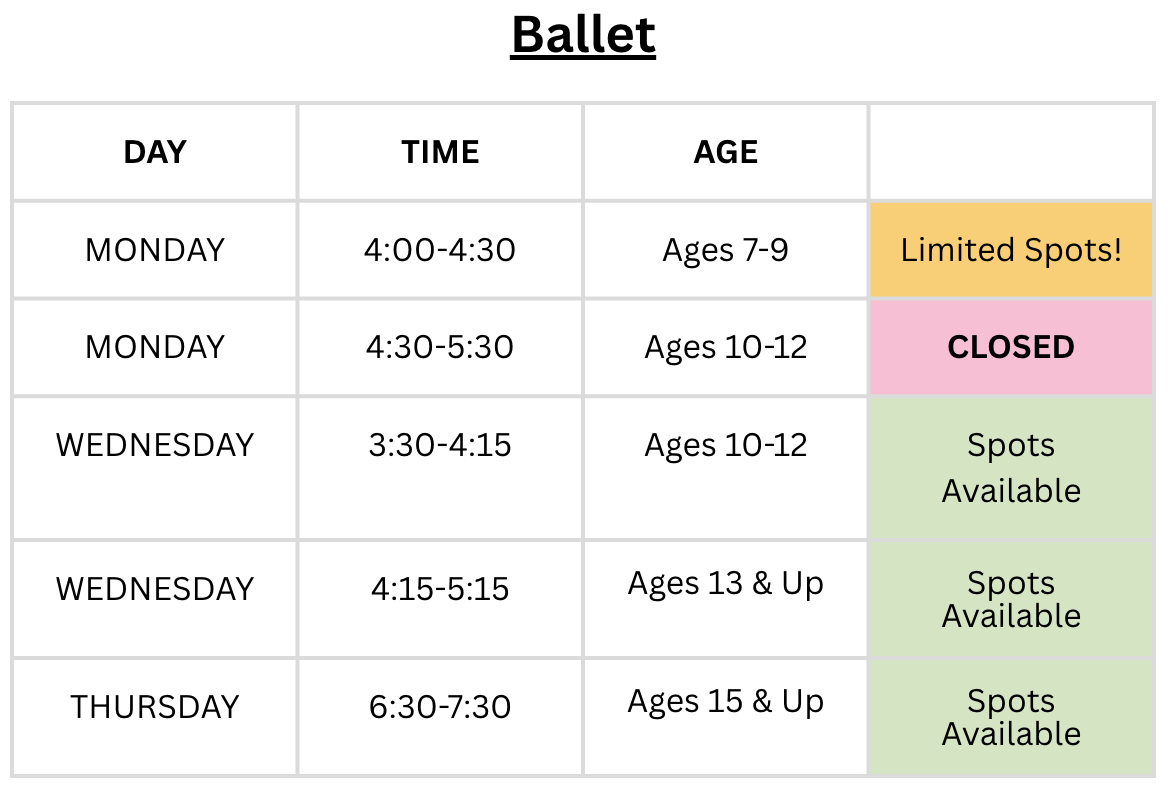The width and height of the screenshot is (1168, 800).
Task: Click the Monday 4:30-5:30 time cell
Action: click(440, 347)
